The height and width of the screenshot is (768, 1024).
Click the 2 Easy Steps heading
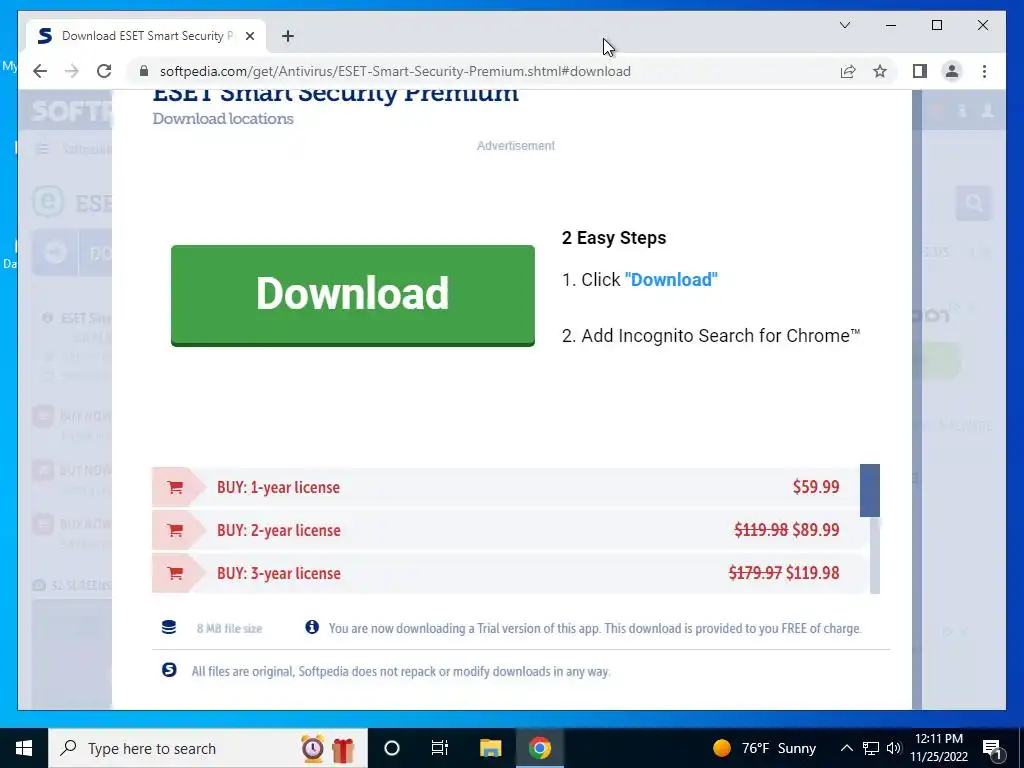coord(614,238)
